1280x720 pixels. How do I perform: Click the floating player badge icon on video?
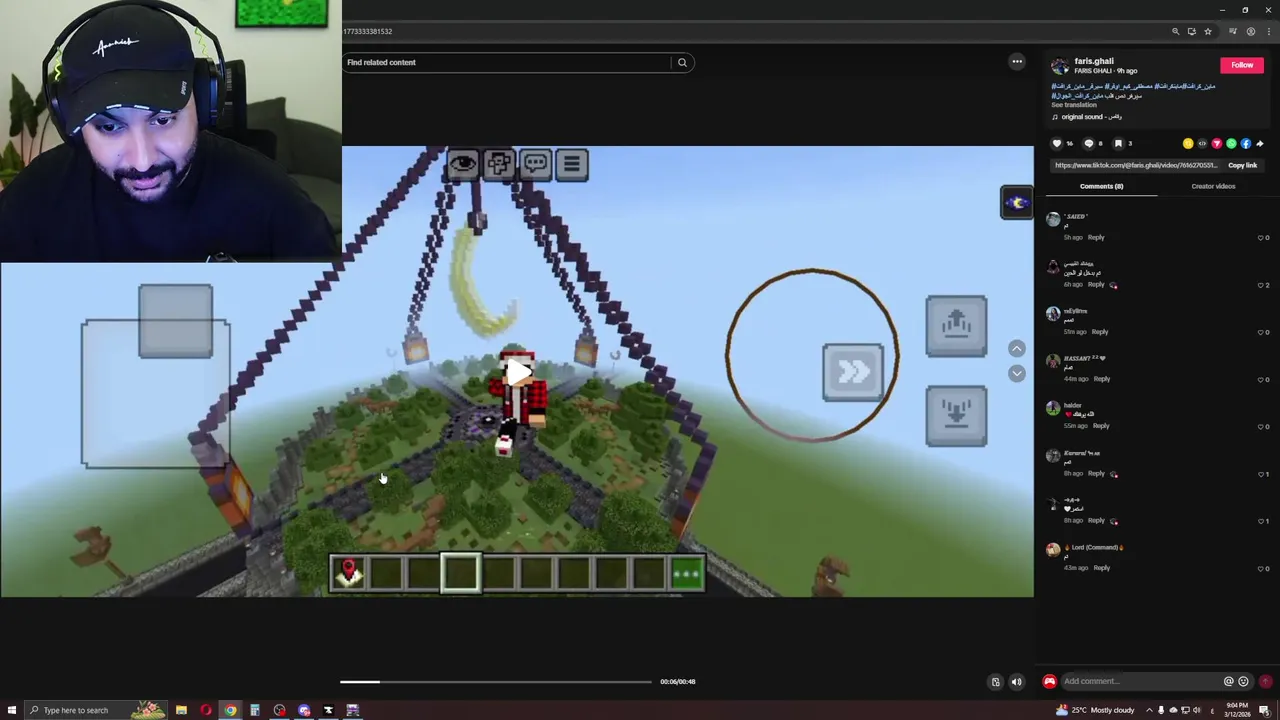(1016, 202)
